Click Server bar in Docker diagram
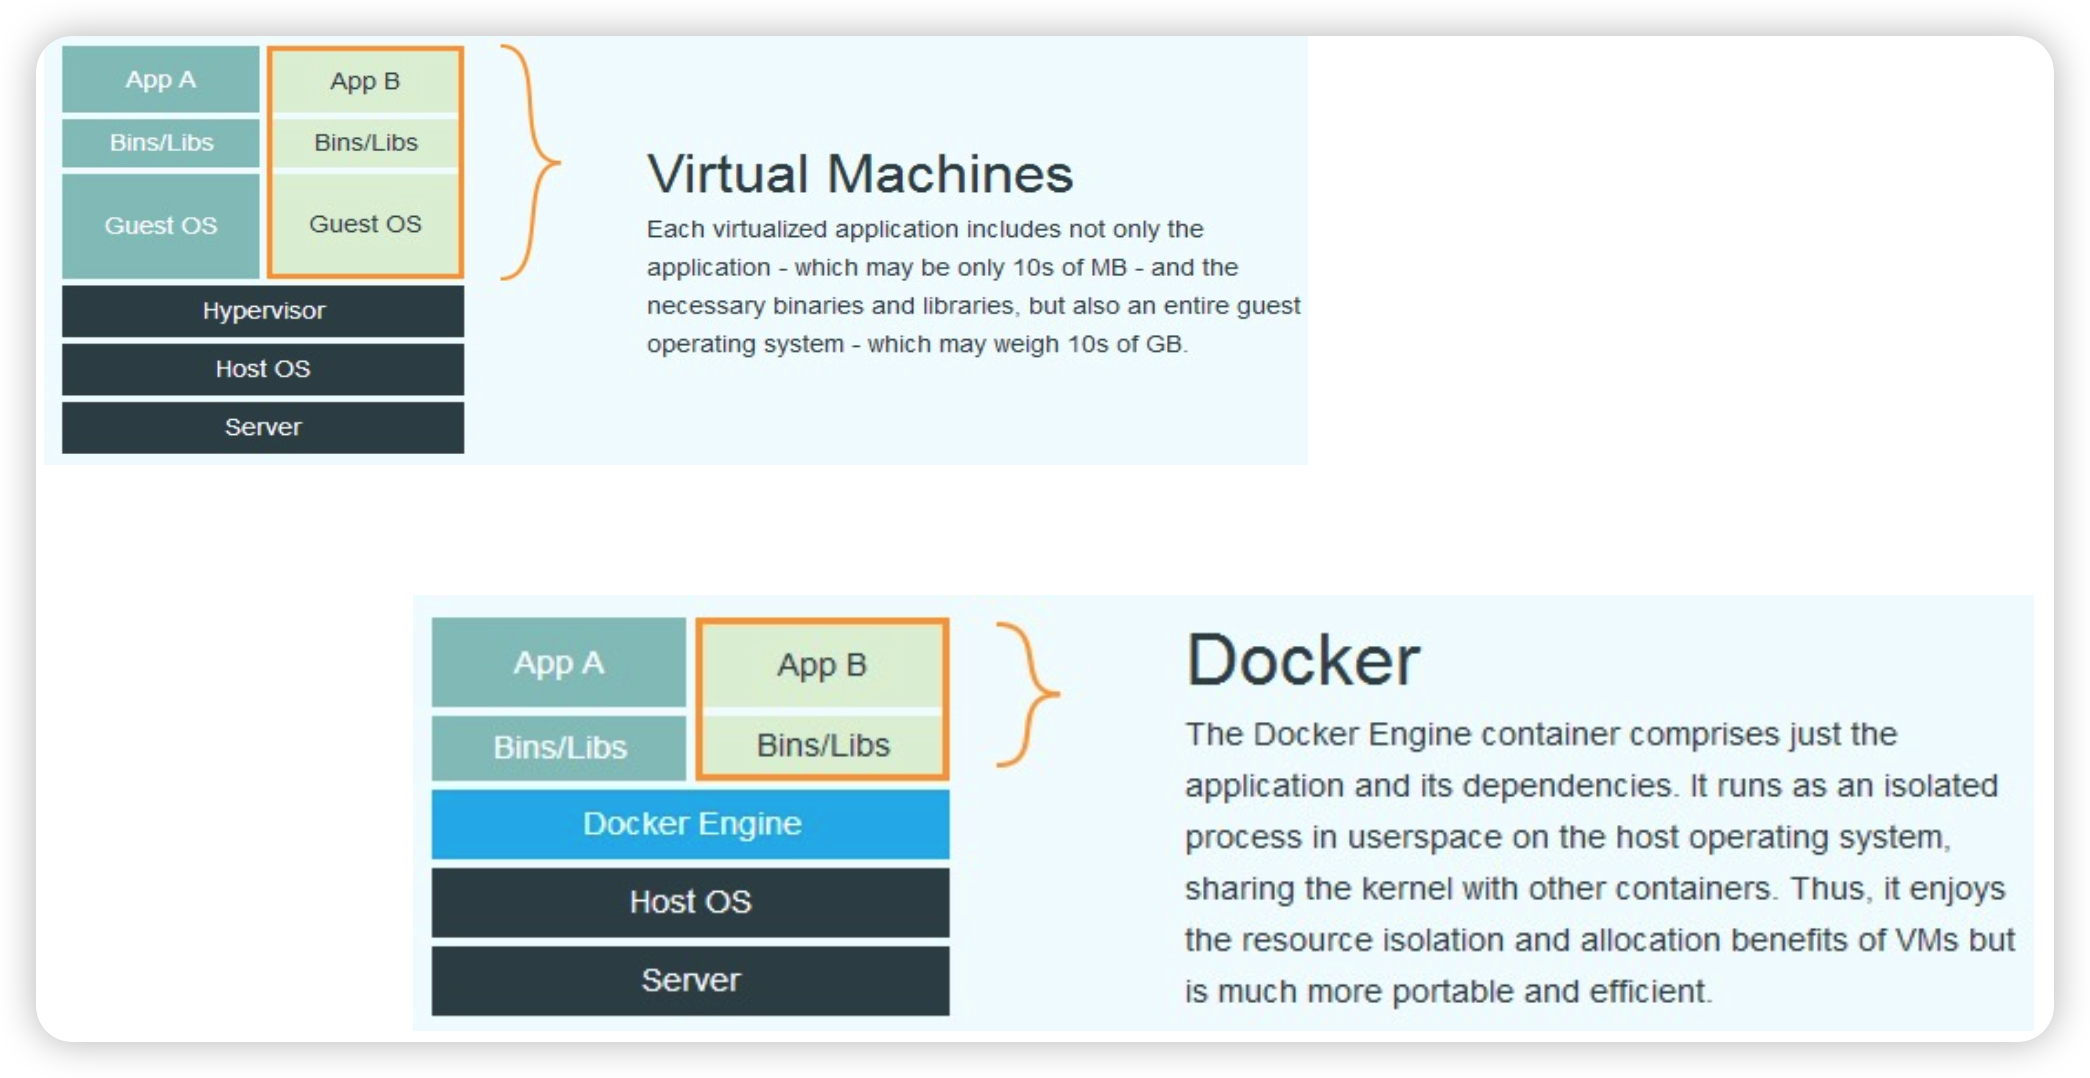This screenshot has height=1078, width=2090. pos(690,980)
